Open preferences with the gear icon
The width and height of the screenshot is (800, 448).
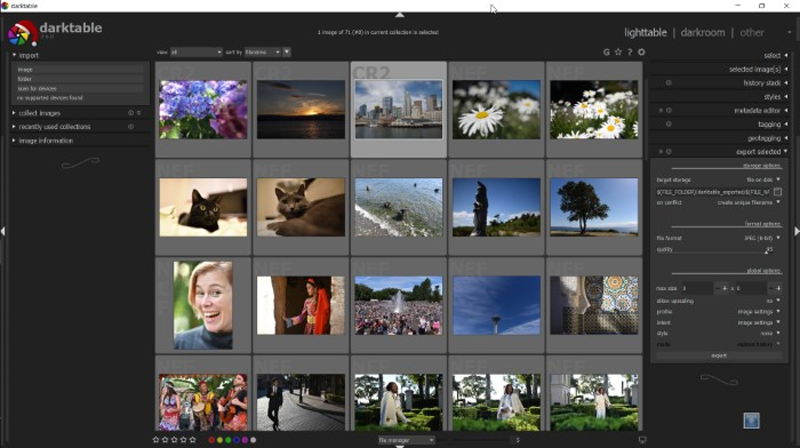[x=641, y=52]
